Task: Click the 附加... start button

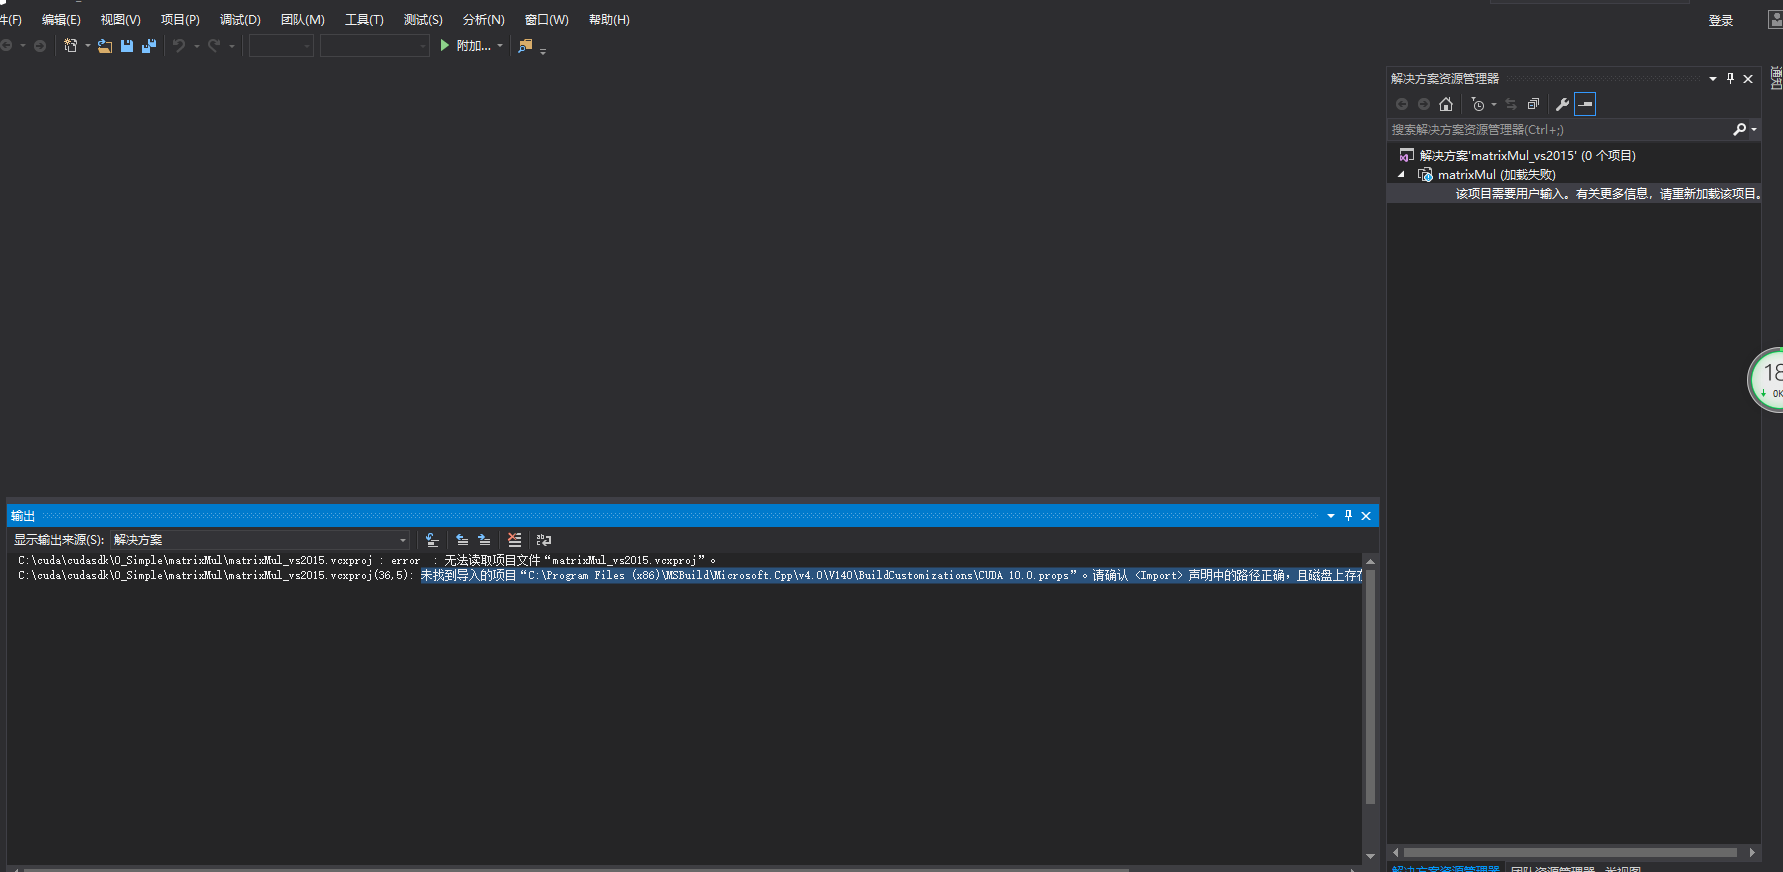Action: (466, 46)
